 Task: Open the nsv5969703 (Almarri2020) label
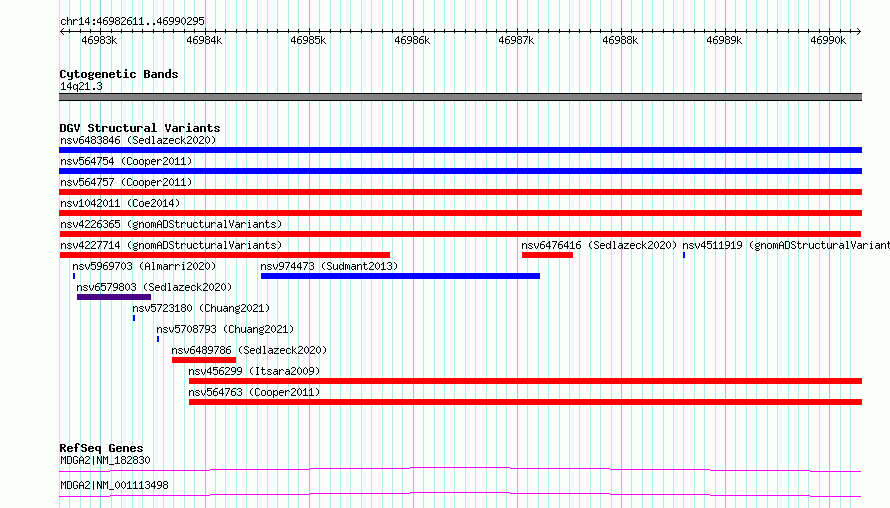tap(144, 266)
